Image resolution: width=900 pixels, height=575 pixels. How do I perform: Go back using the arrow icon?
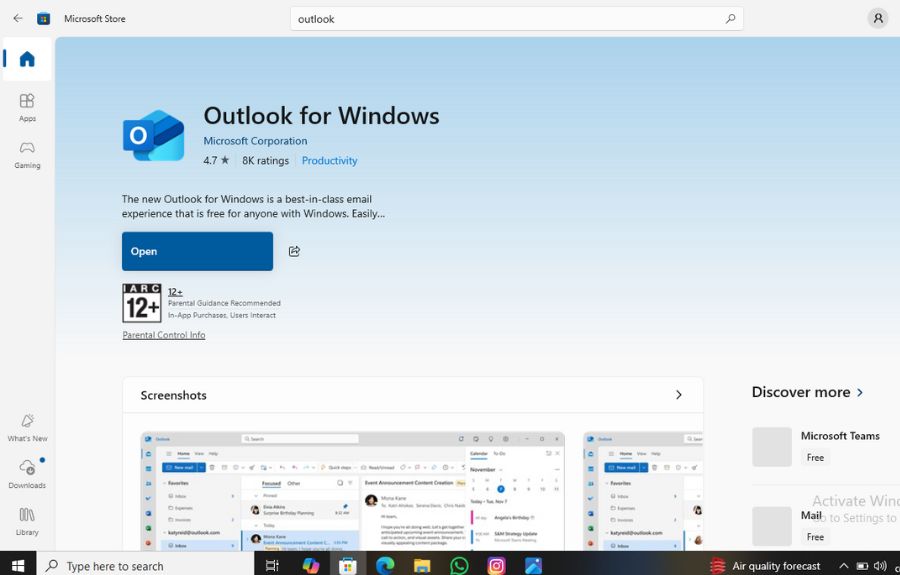pyautogui.click(x=18, y=18)
